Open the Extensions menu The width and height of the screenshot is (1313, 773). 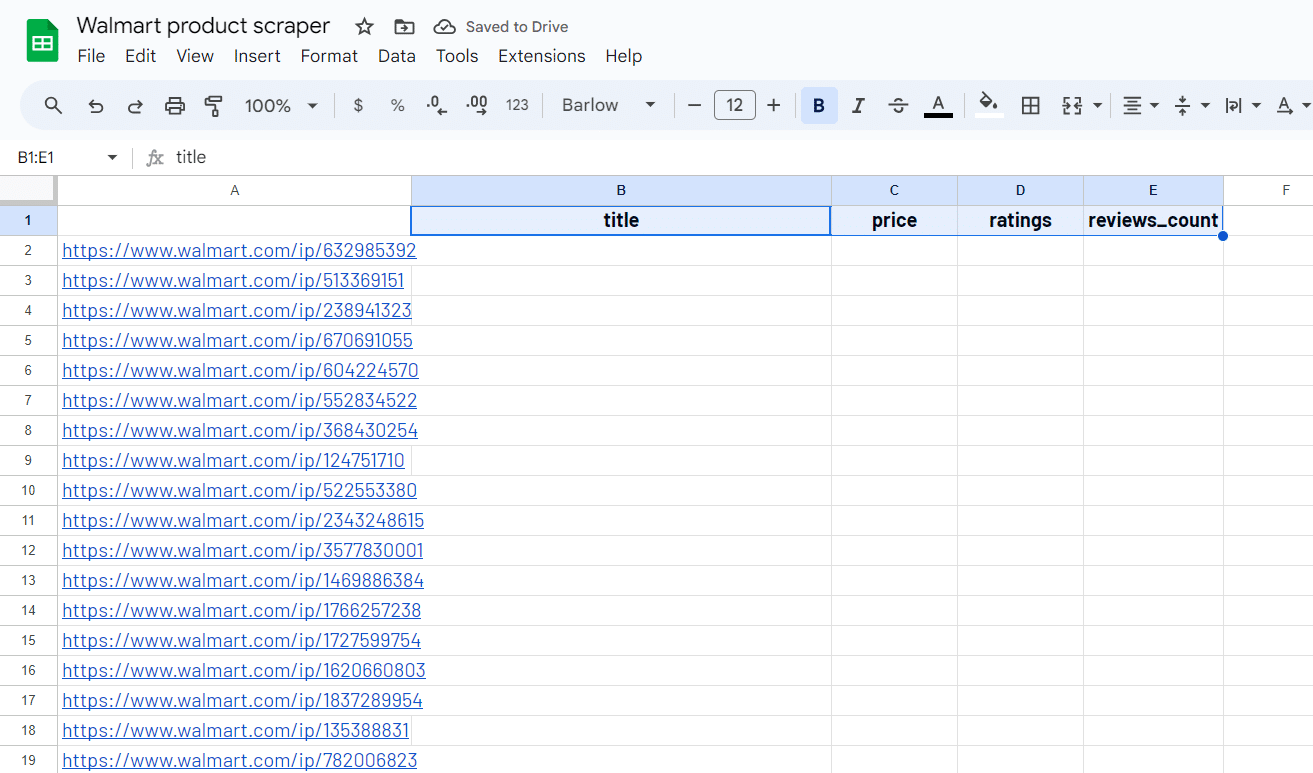(x=541, y=56)
